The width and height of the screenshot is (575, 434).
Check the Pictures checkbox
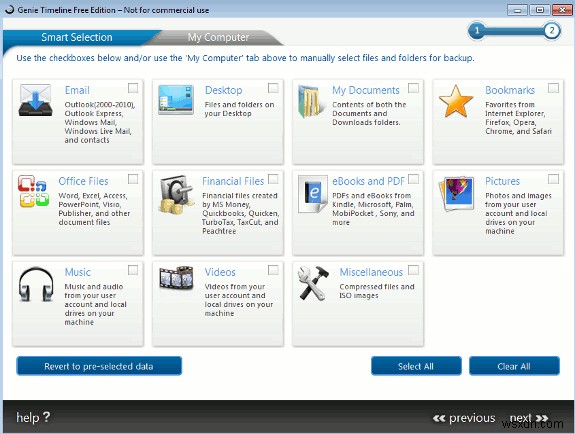click(553, 179)
